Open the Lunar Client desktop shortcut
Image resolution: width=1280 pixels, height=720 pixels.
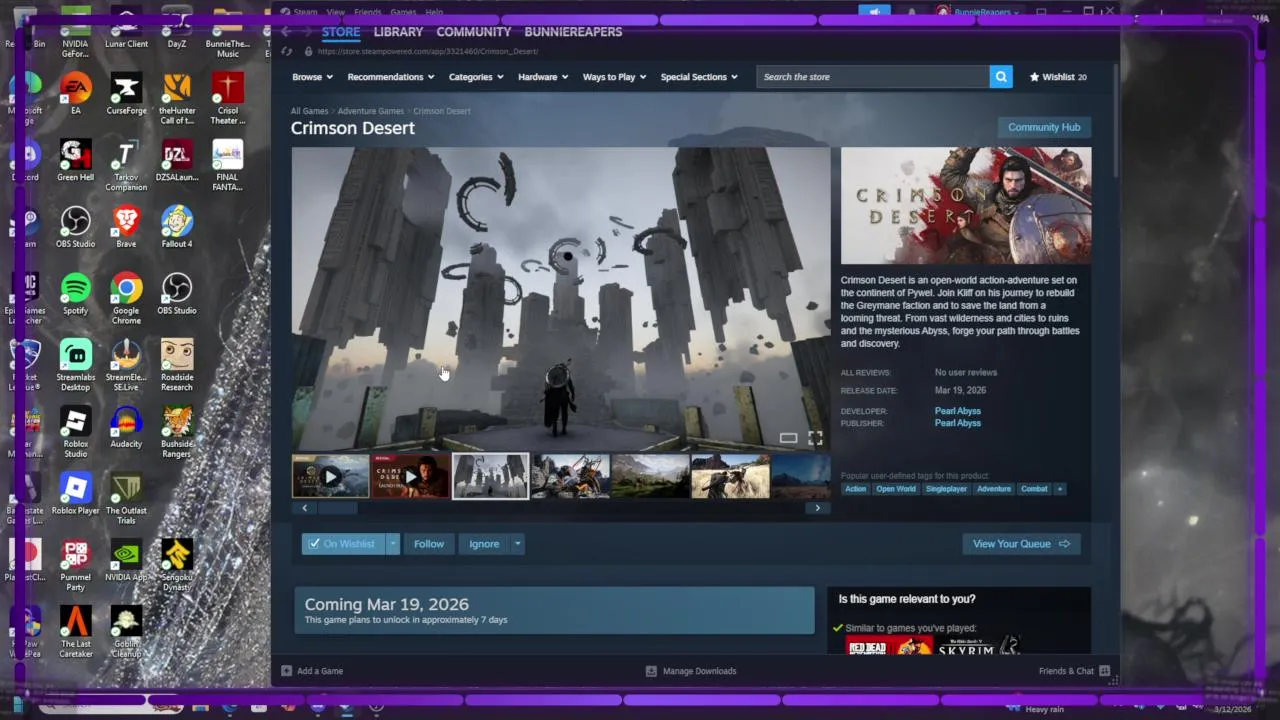[x=126, y=28]
